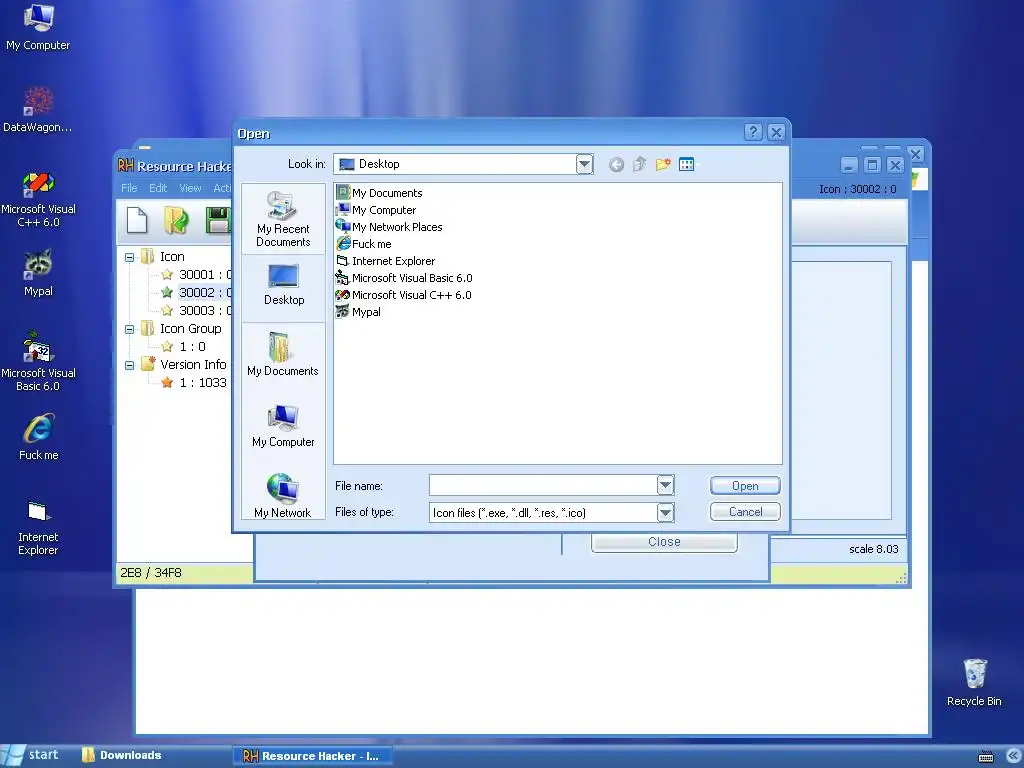Click the Windows start button

[30, 756]
